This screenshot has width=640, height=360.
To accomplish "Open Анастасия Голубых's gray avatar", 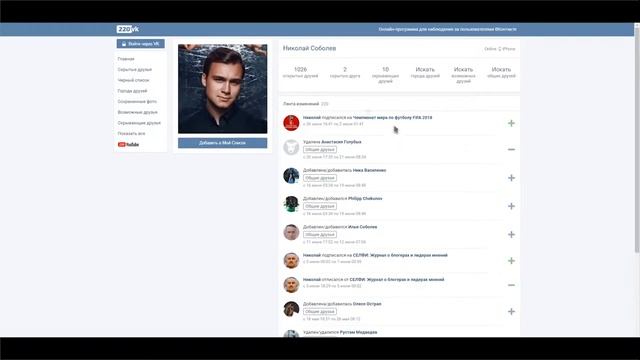I will (291, 147).
